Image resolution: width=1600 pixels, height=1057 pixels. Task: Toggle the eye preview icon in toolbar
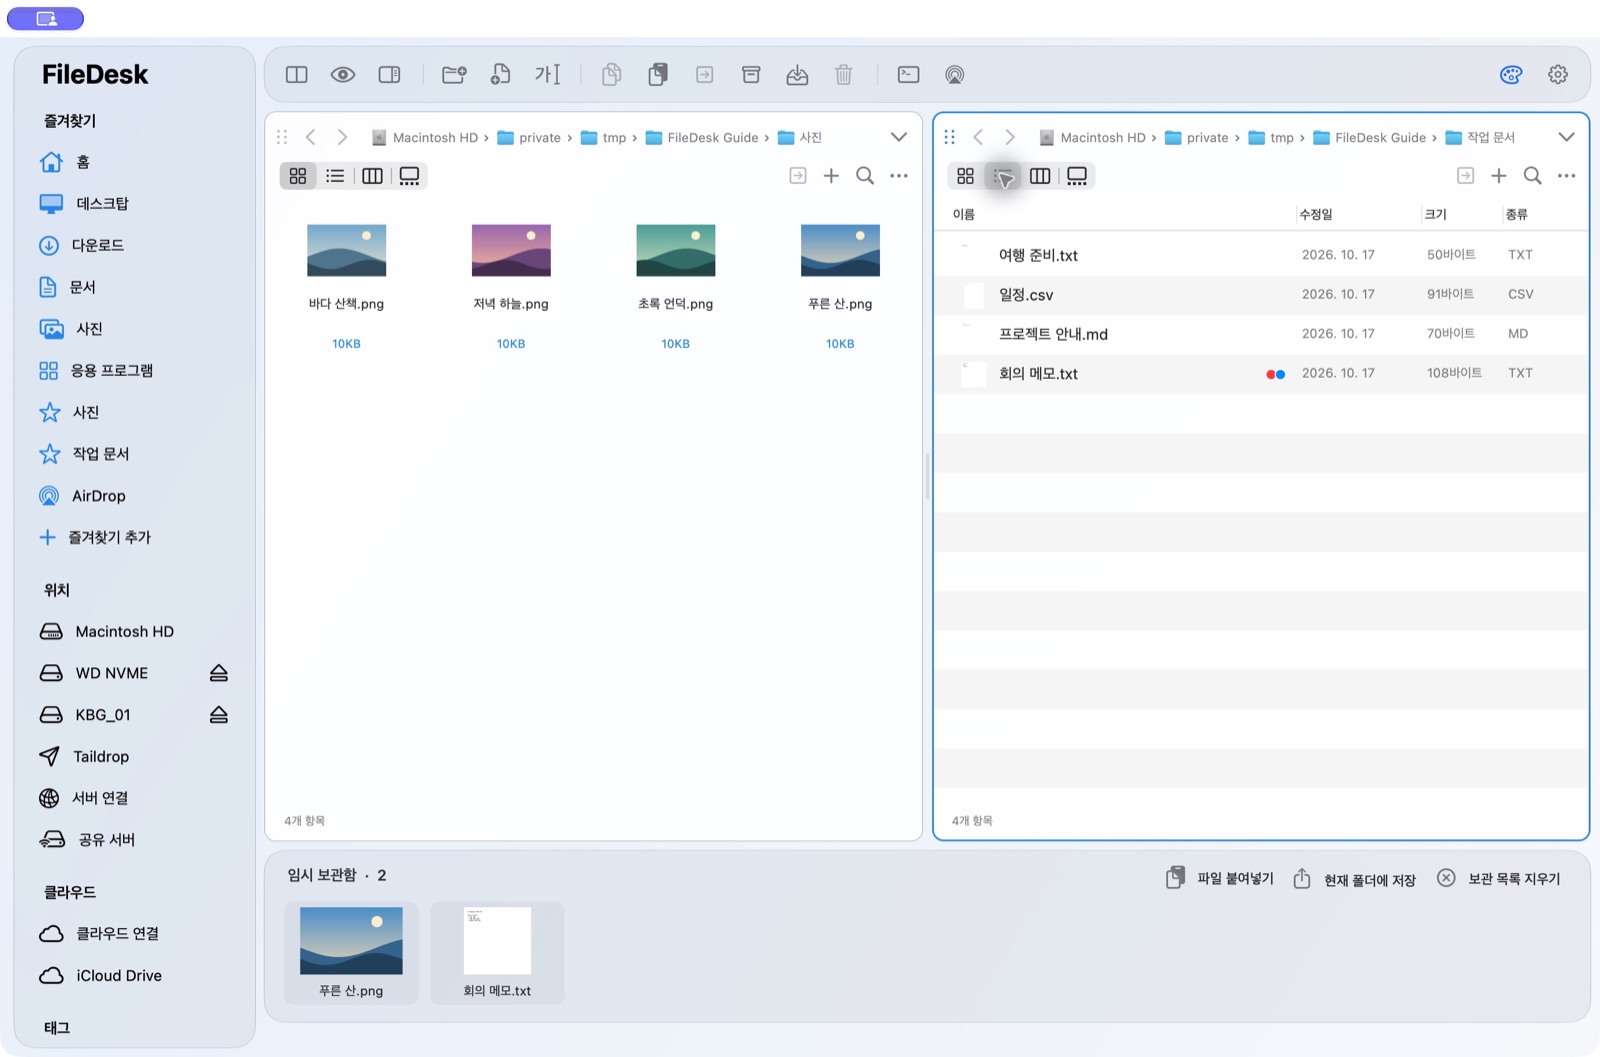click(343, 75)
